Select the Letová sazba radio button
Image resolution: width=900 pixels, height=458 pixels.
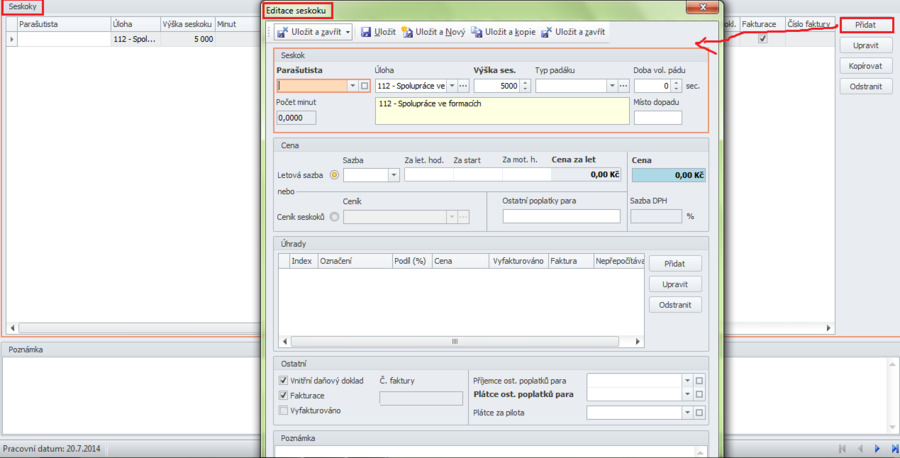(x=334, y=175)
